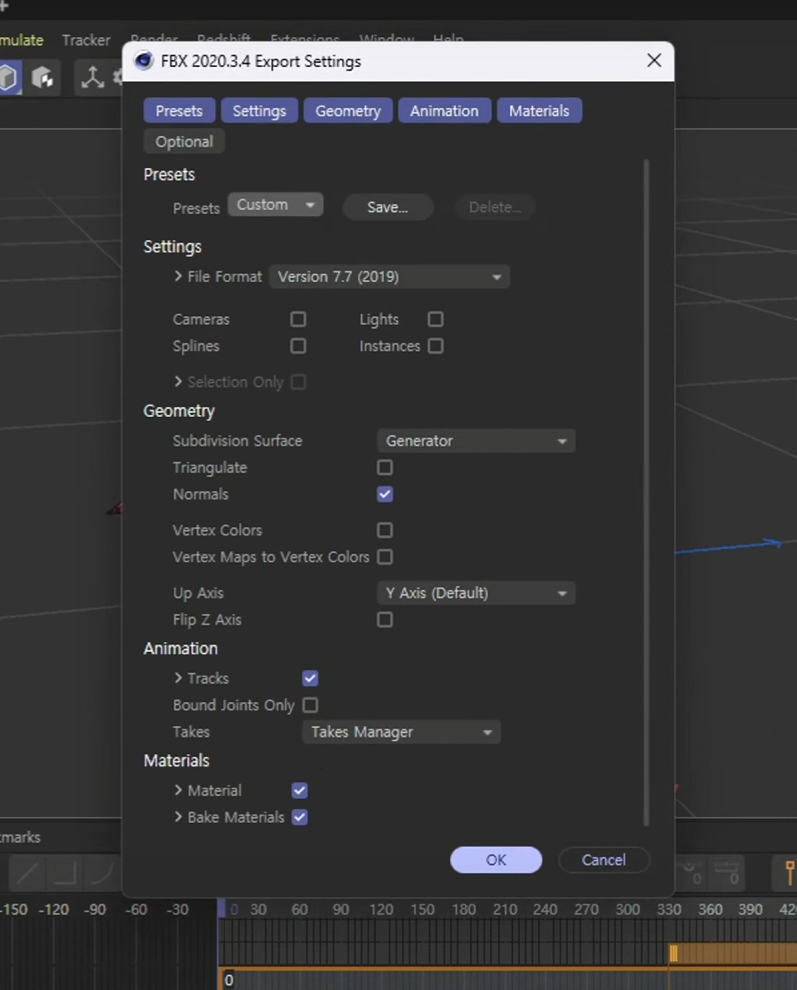Expand the Material chevron

coord(178,790)
